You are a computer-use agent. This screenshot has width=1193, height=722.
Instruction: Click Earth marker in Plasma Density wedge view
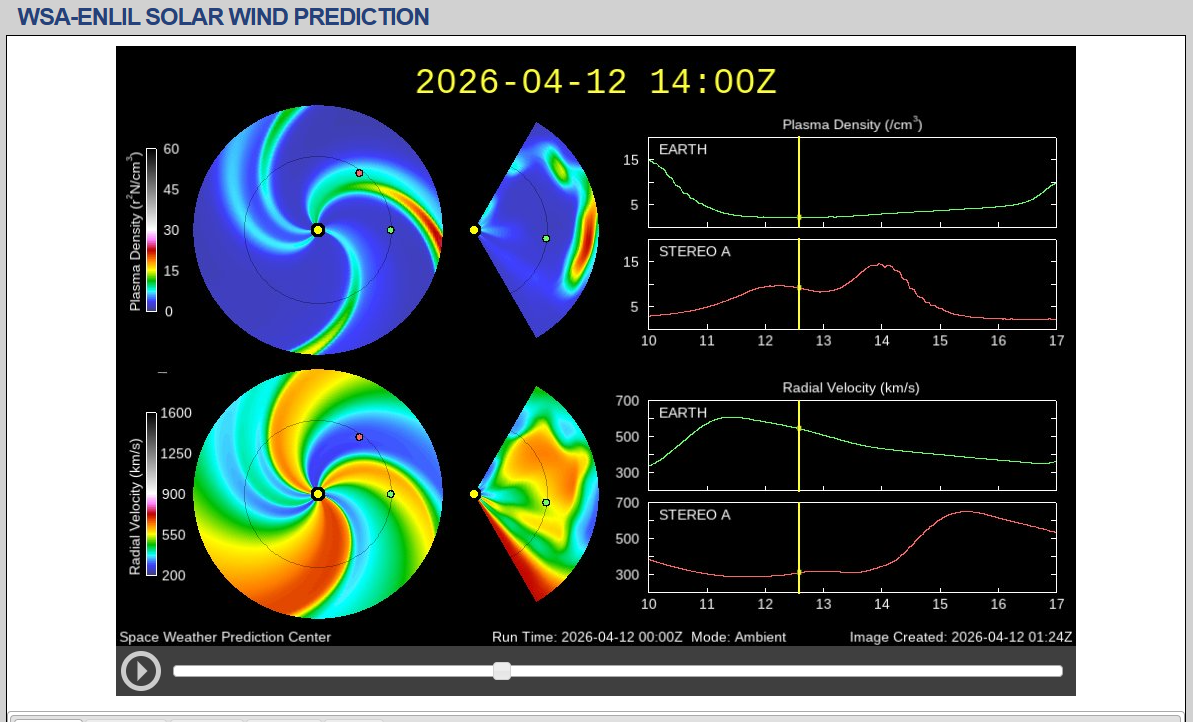point(546,238)
